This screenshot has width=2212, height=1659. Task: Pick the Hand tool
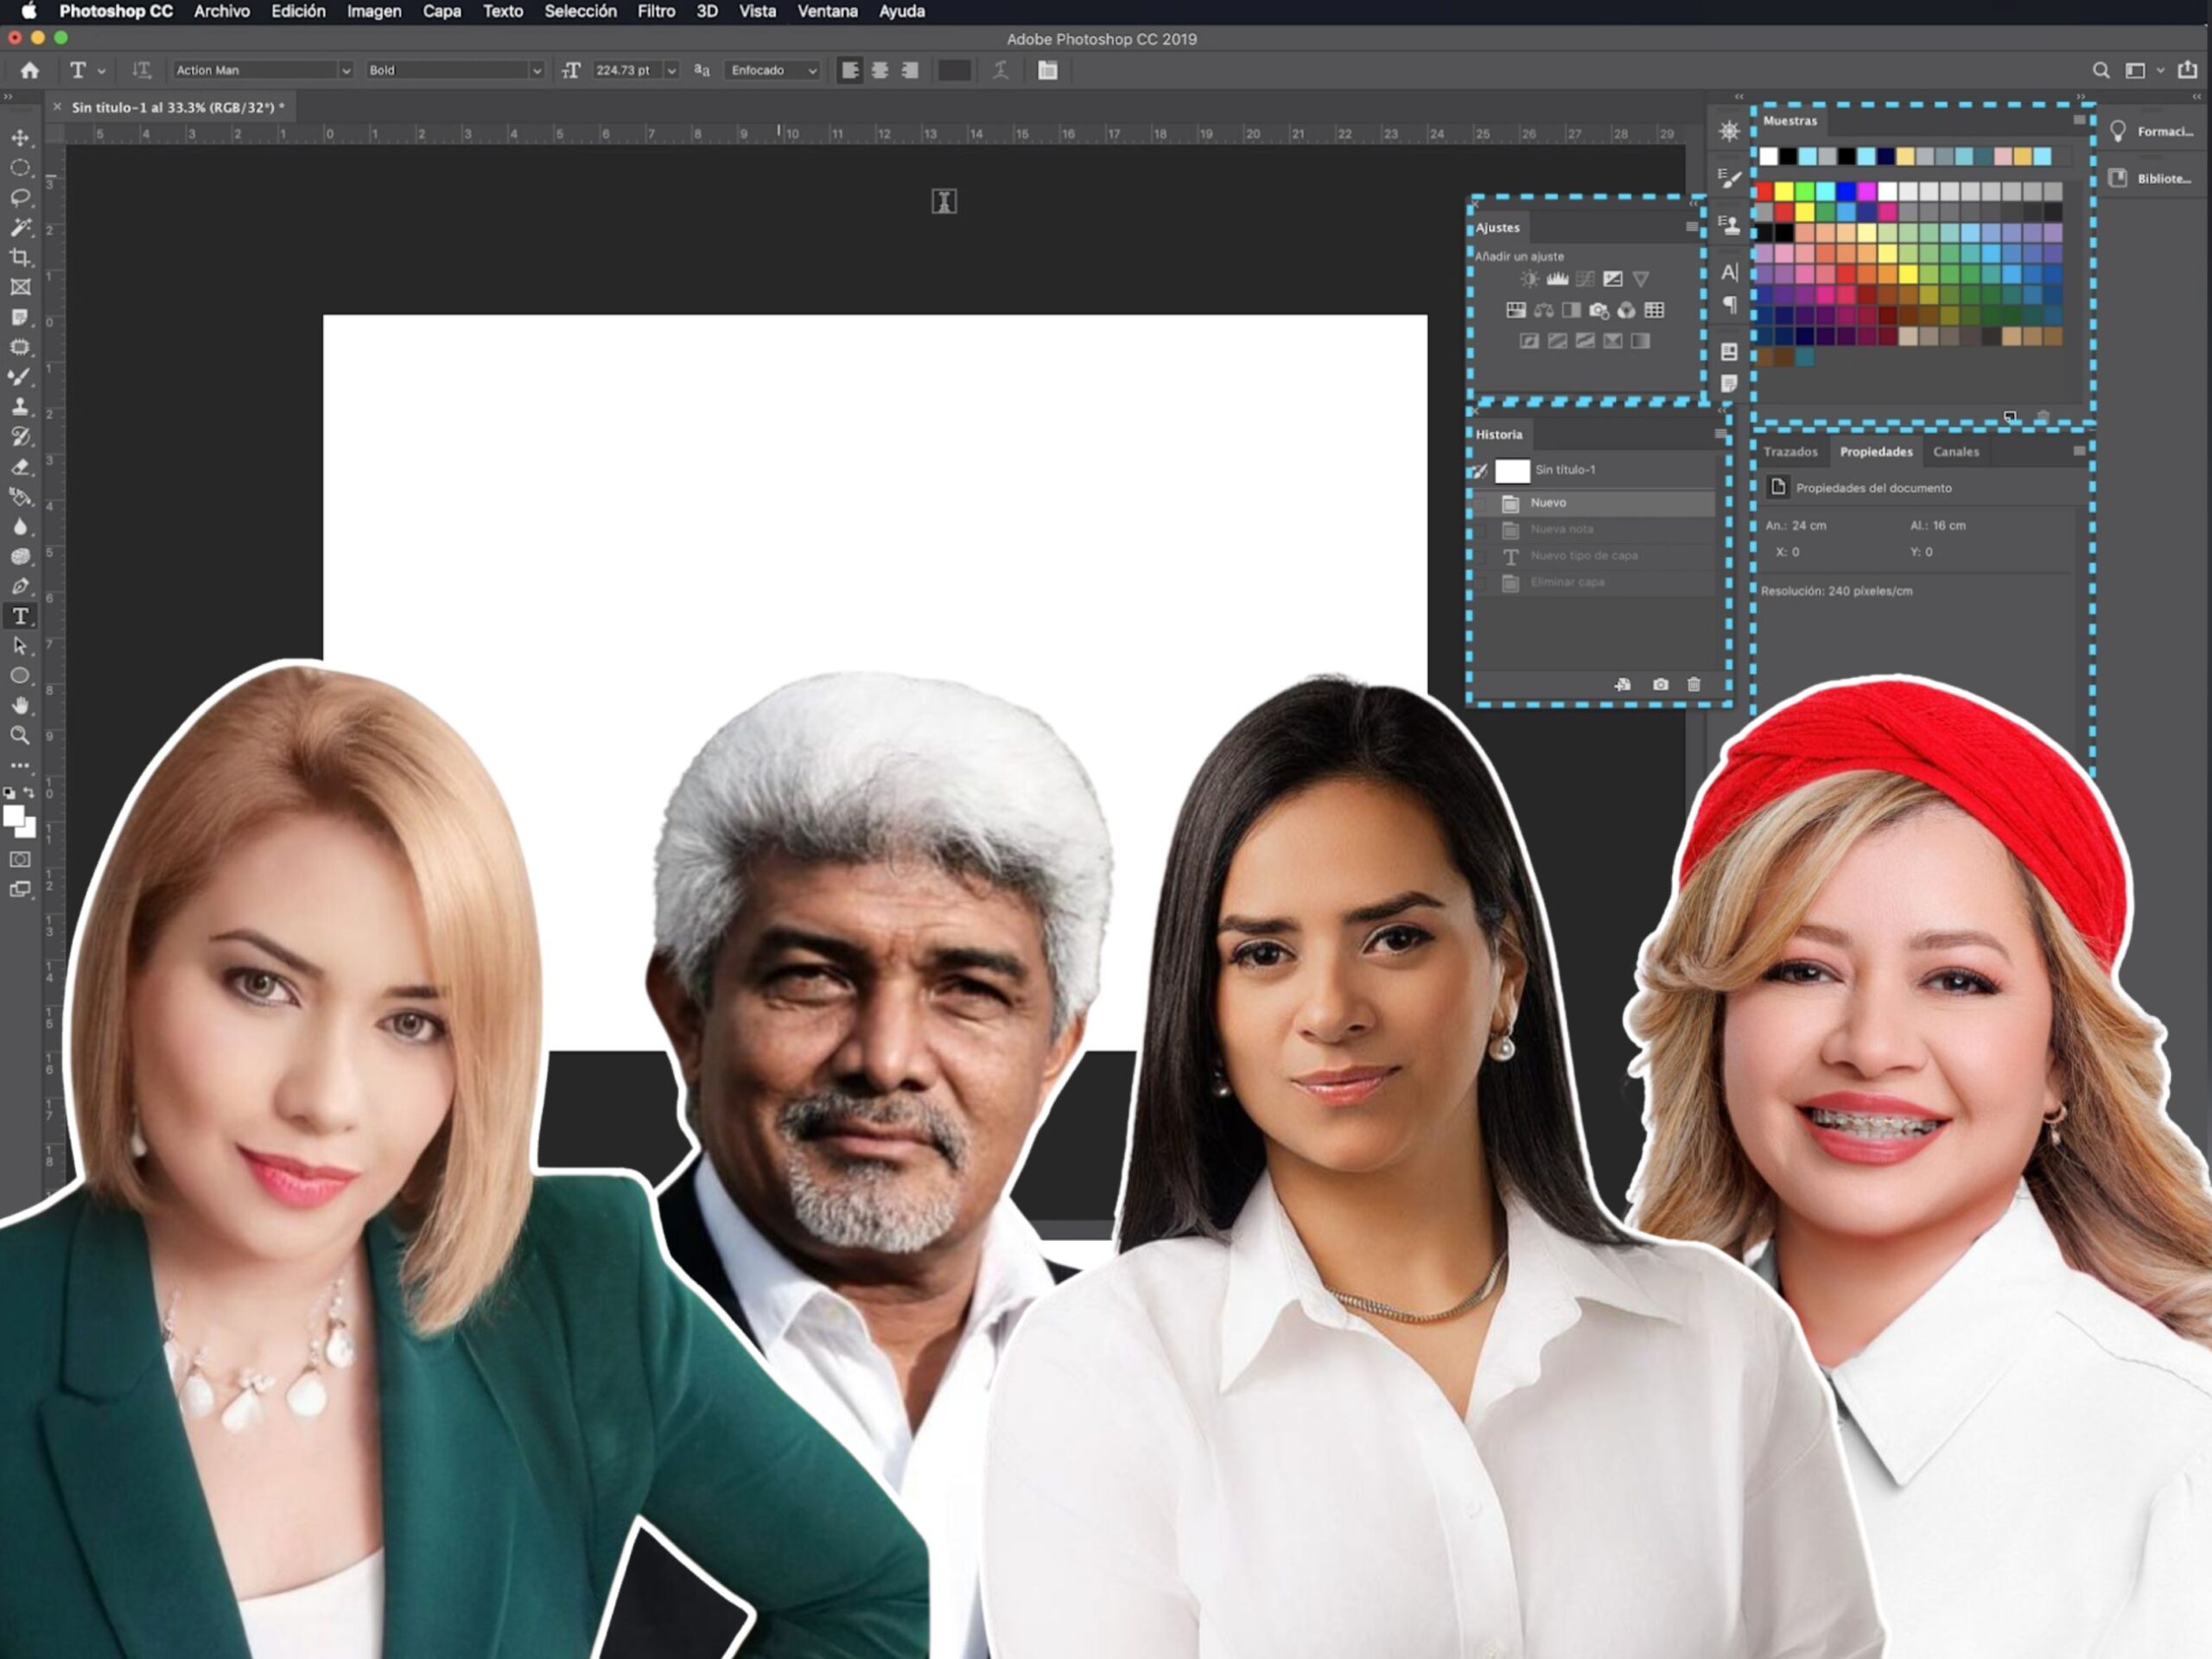tap(20, 706)
